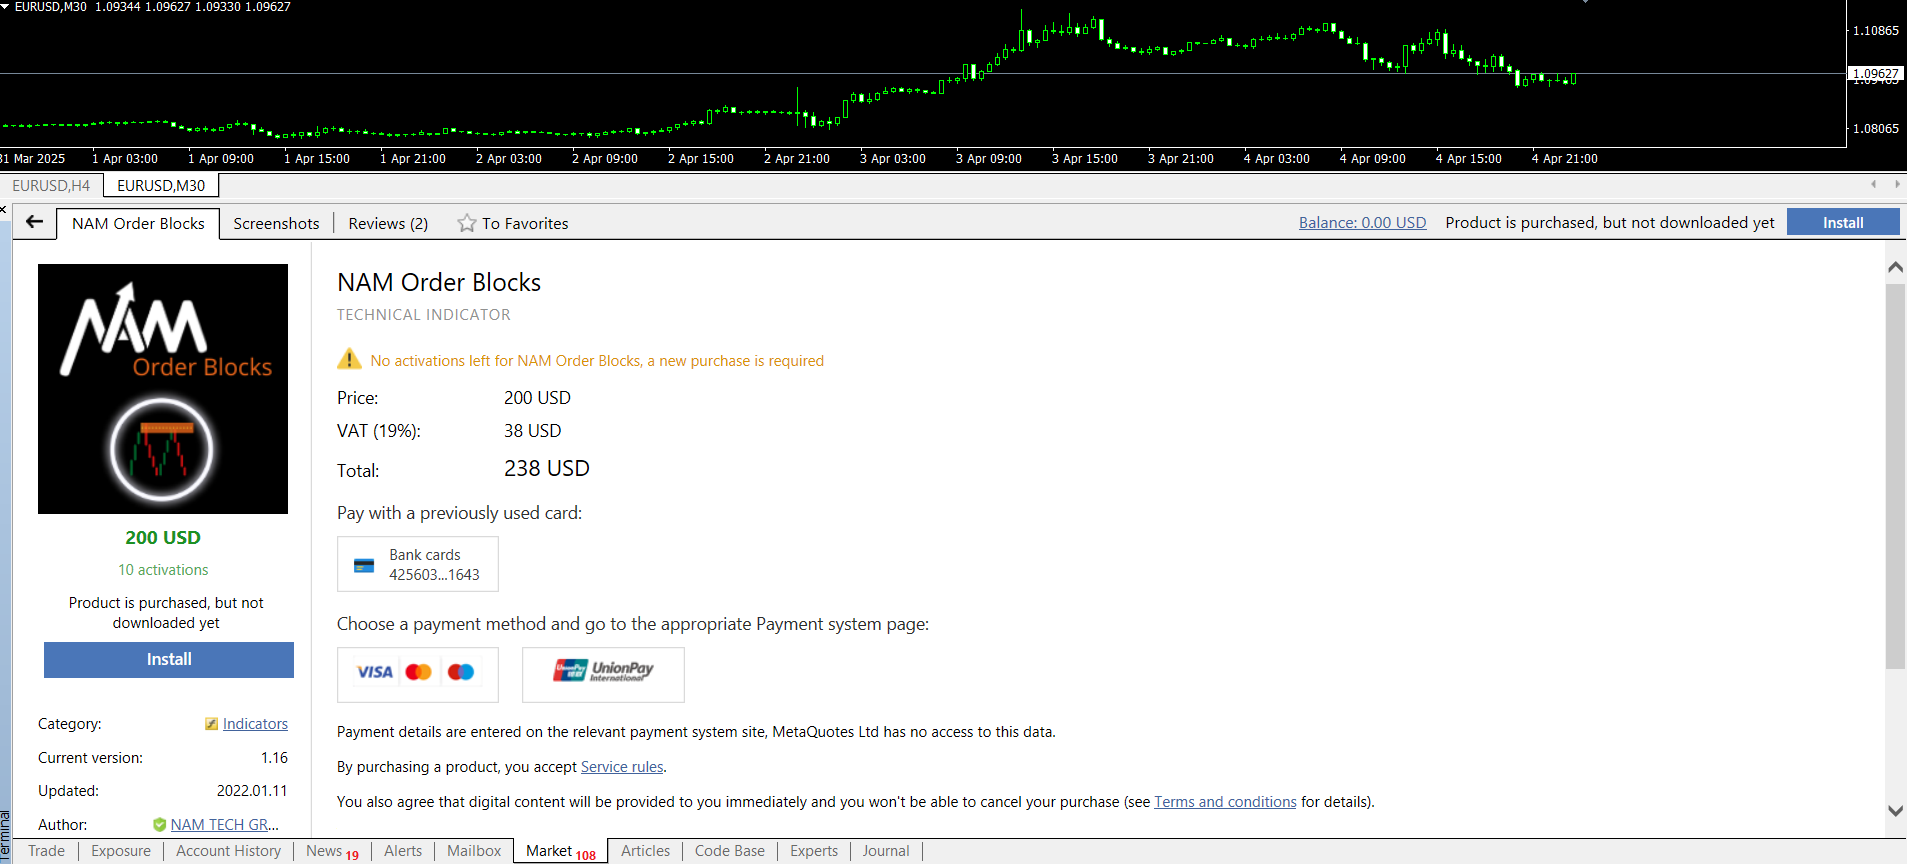
Task: Open the Service rules link
Action: (622, 767)
